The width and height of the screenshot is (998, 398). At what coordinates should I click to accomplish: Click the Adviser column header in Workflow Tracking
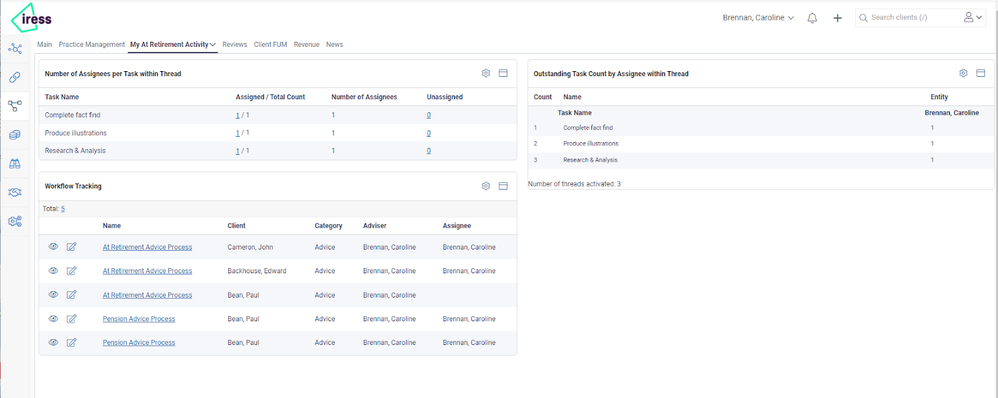[x=376, y=225]
